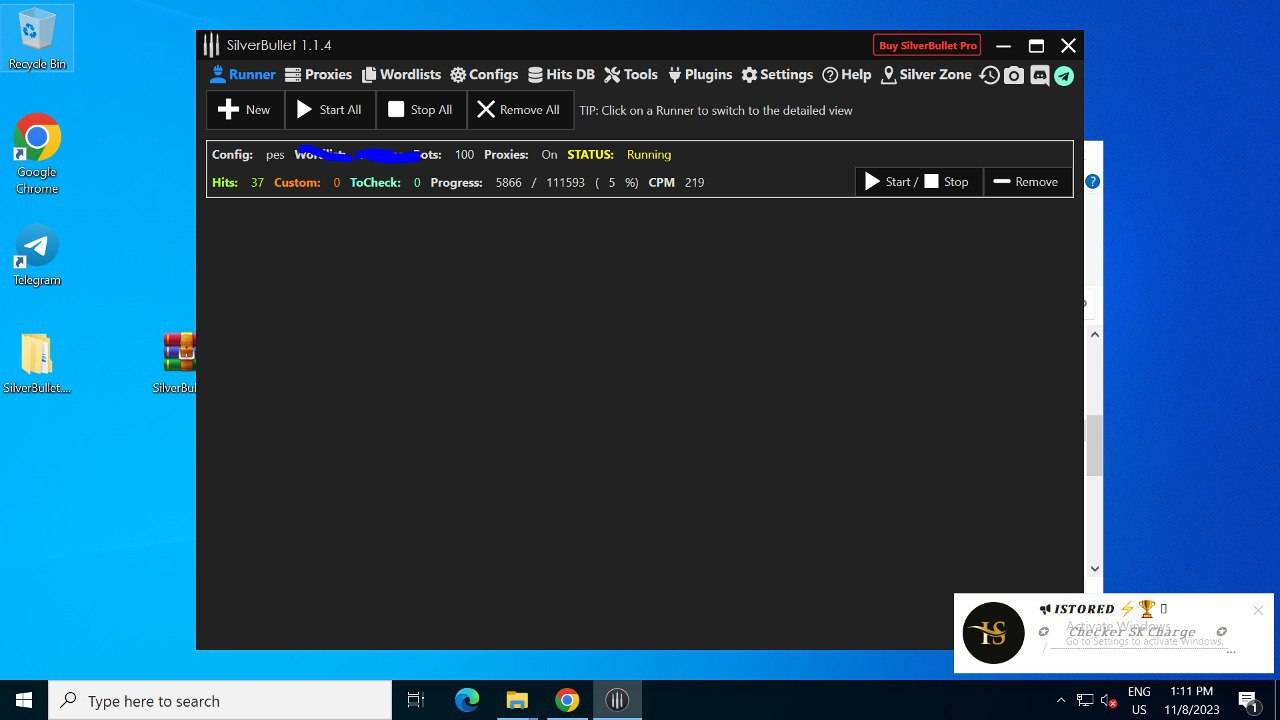Open the Silver Zone tab
Screen dimensions: 1280x720
926,75
